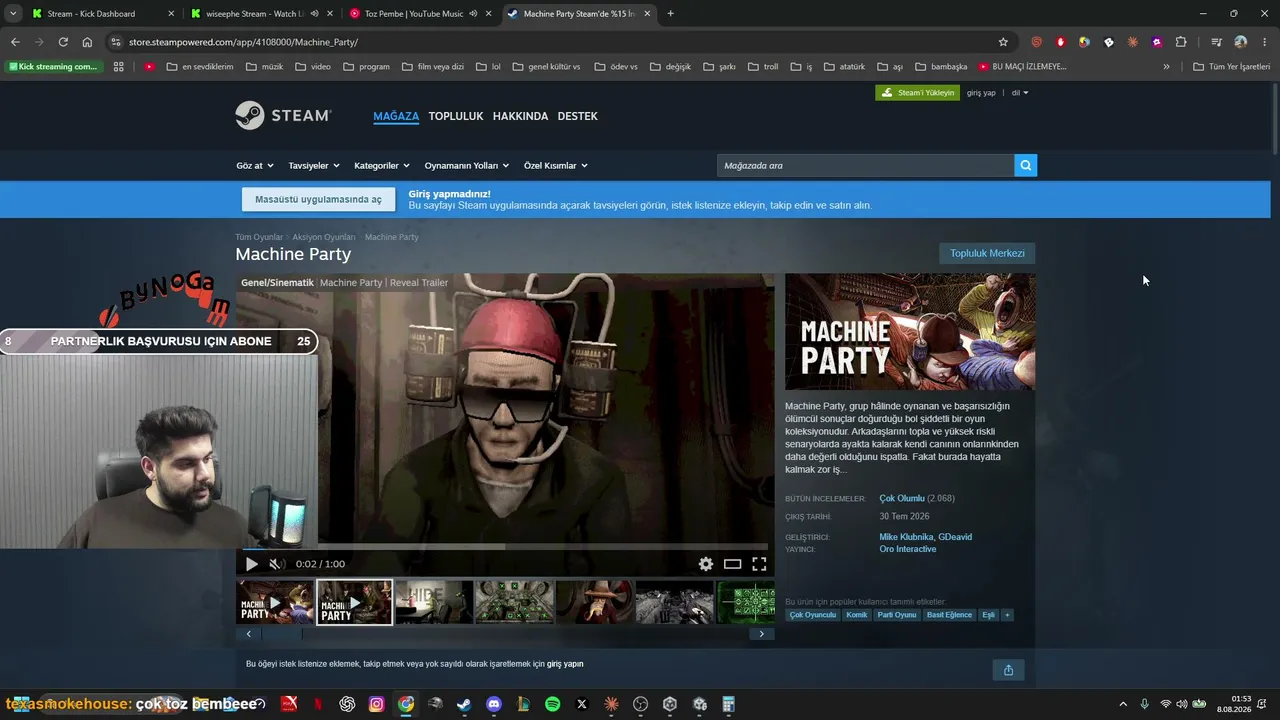Open the Steam app in the taskbar
Image resolution: width=1280 pixels, height=720 pixels.
pyautogui.click(x=464, y=704)
